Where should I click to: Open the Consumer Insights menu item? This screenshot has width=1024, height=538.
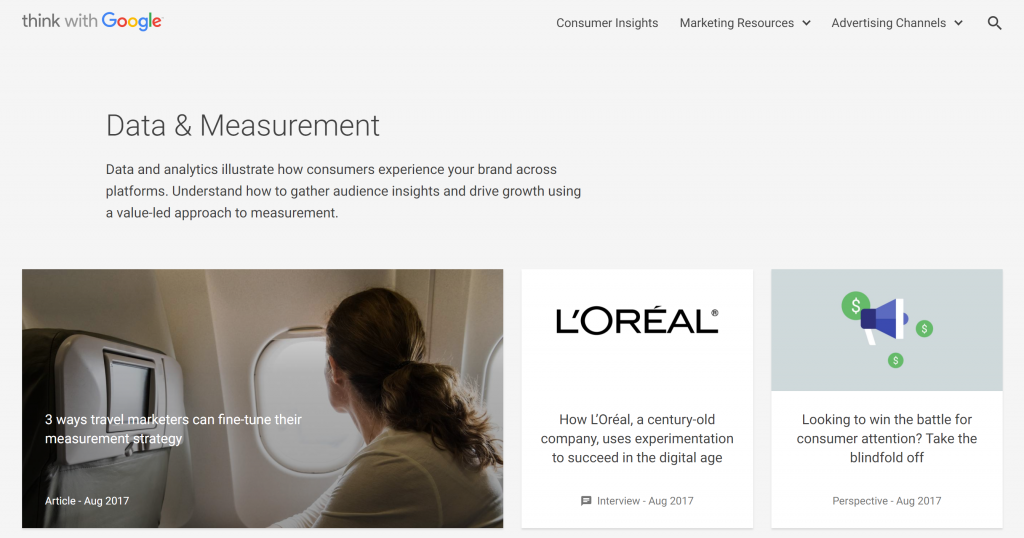[x=607, y=23]
